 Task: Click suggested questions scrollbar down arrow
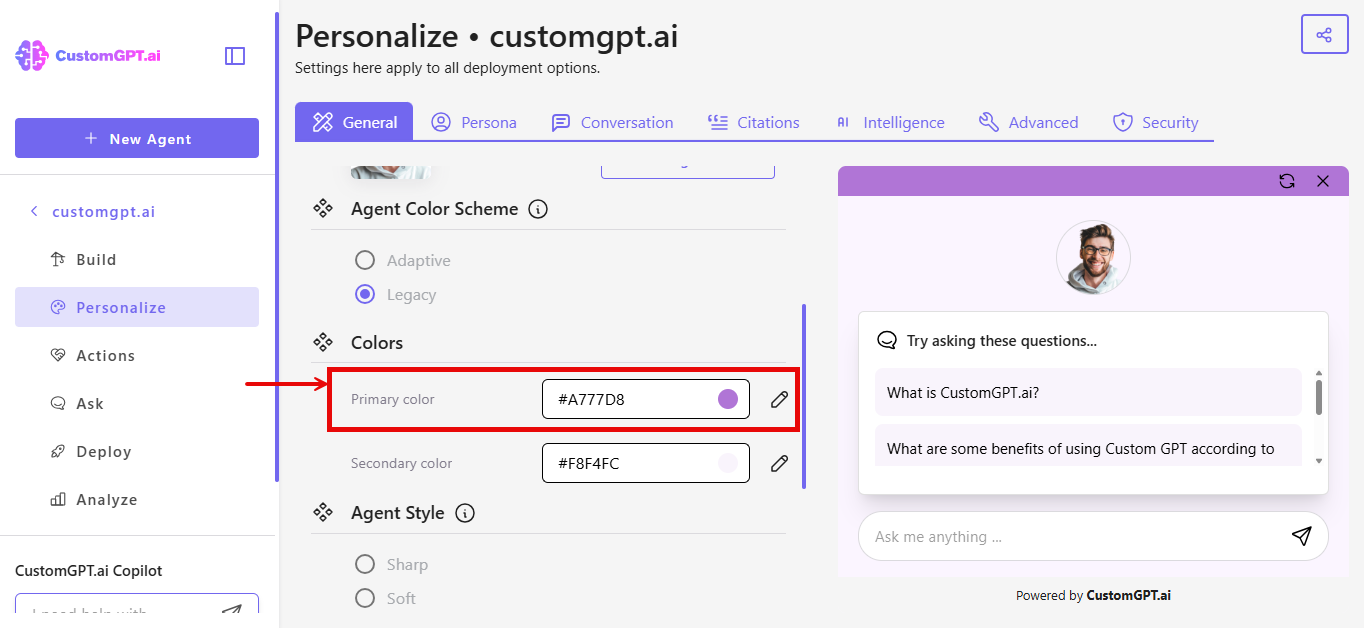[x=1319, y=460]
